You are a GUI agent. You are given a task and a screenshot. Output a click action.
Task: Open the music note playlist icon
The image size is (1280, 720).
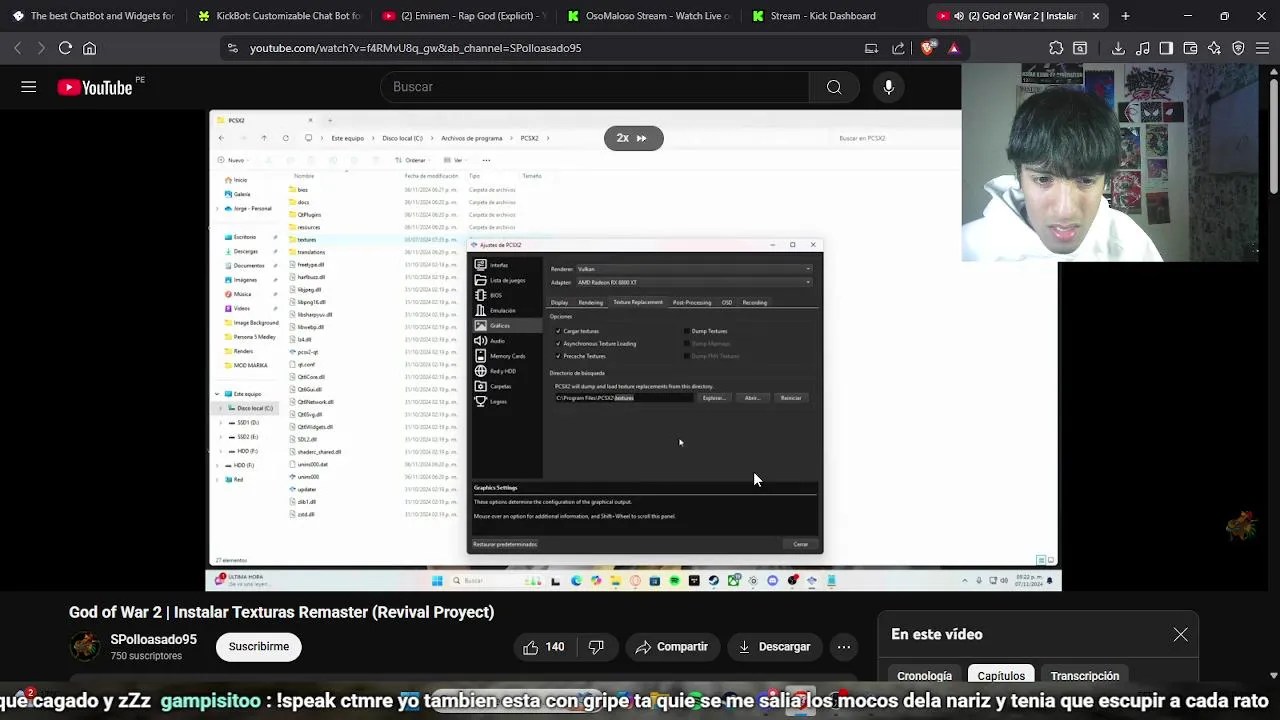pos(1142,48)
